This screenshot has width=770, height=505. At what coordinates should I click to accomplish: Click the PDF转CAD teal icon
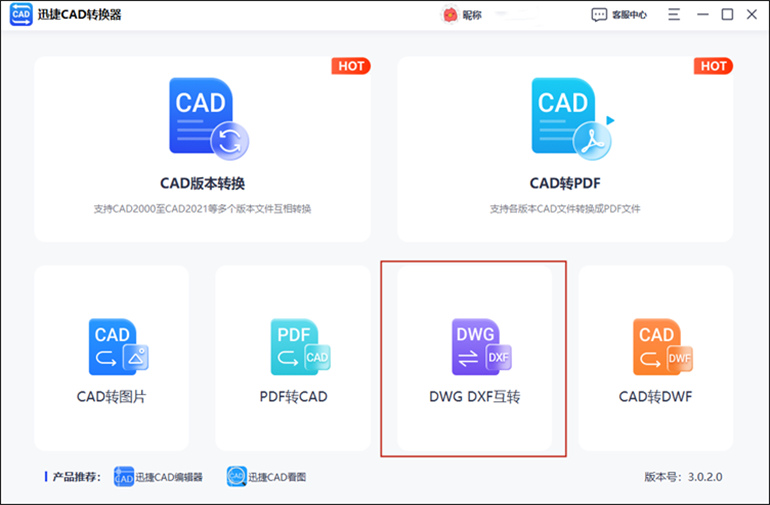301,346
